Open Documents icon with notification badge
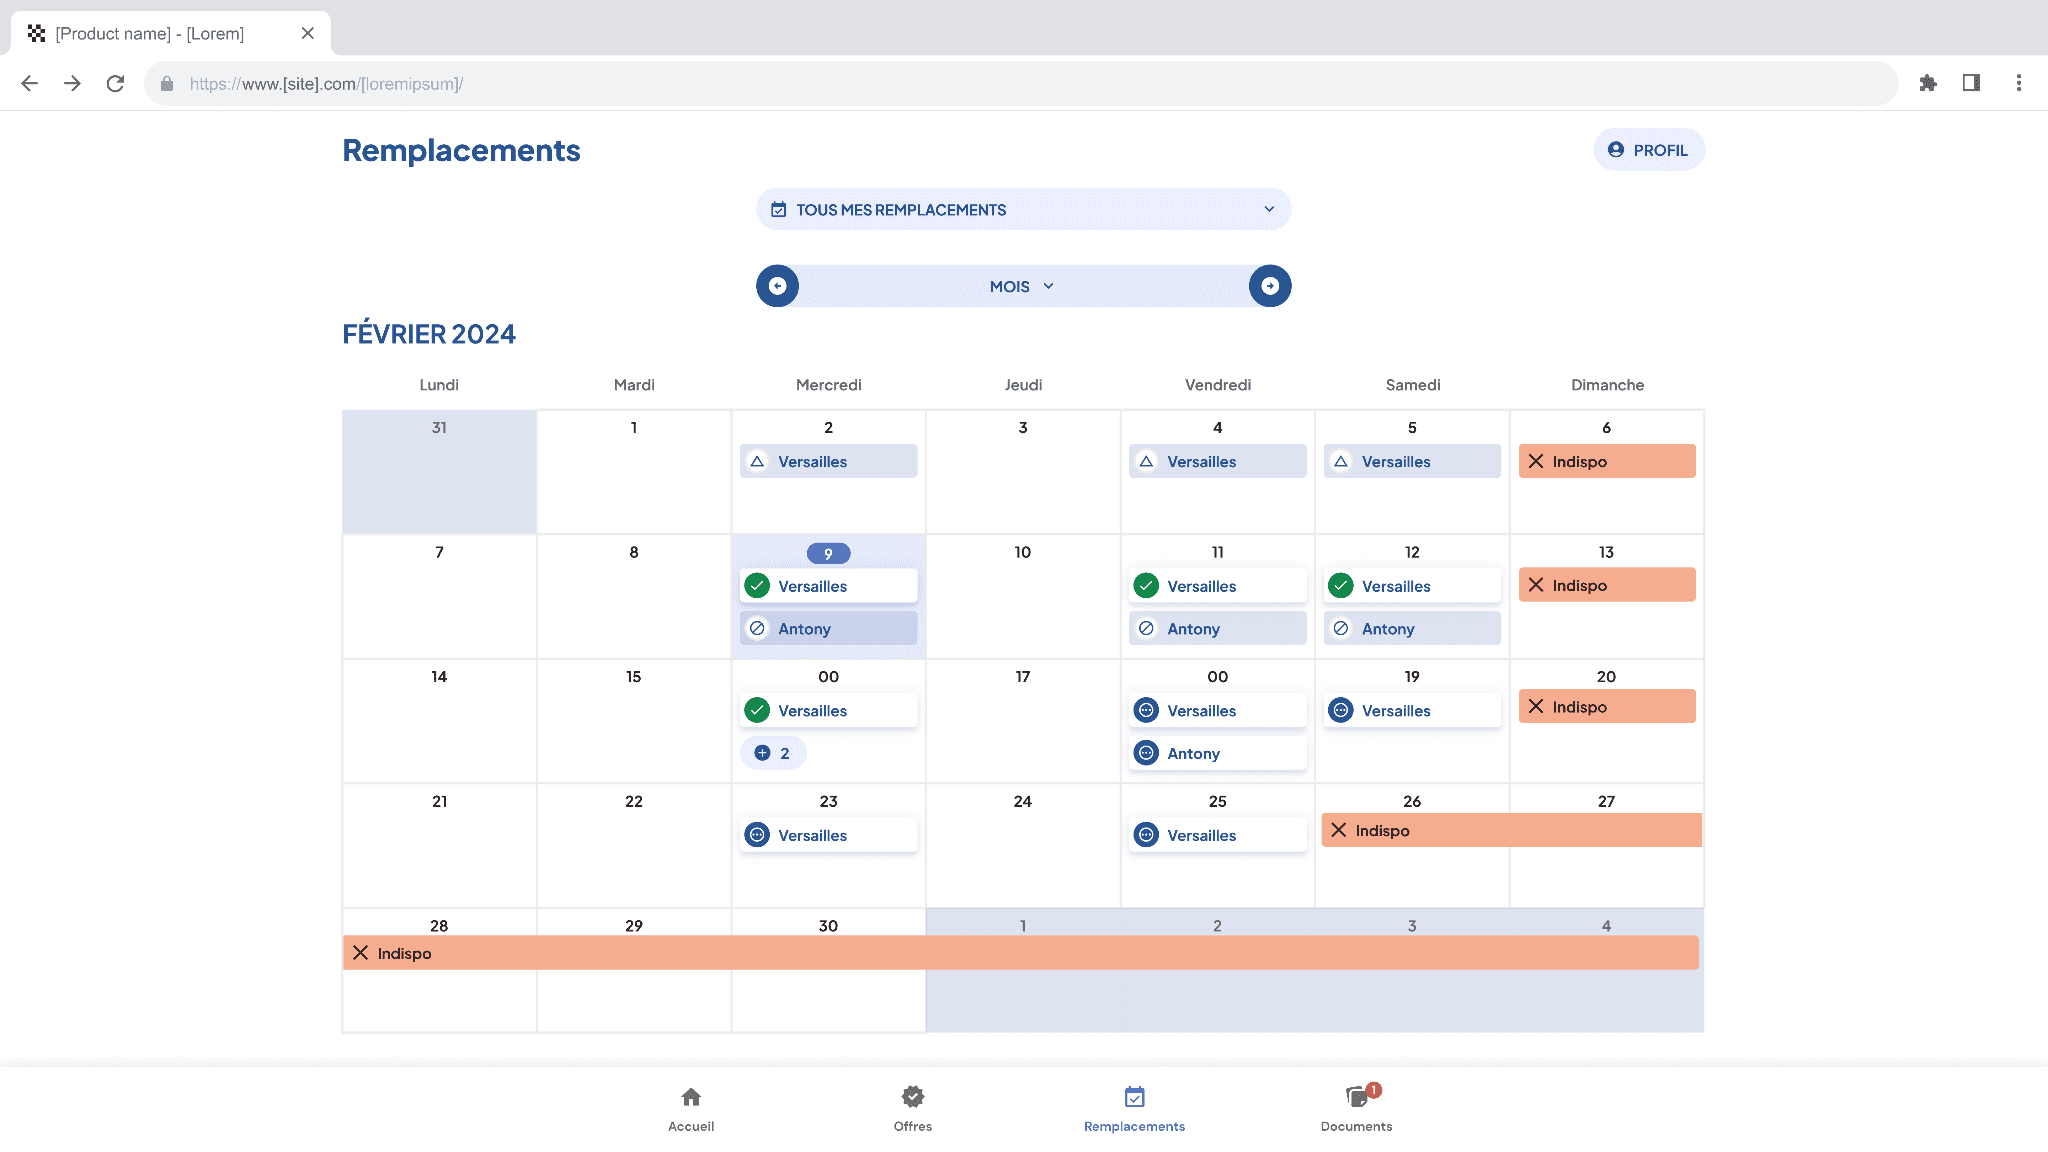The height and width of the screenshot is (1152, 2048). pos(1356,1097)
